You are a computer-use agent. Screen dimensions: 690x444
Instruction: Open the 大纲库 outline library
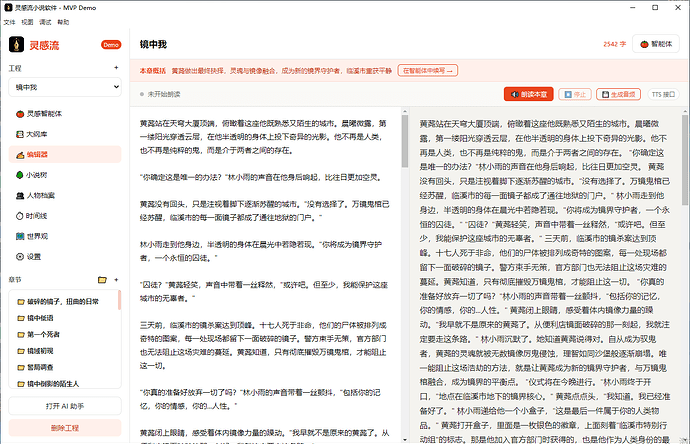[x=65, y=134]
